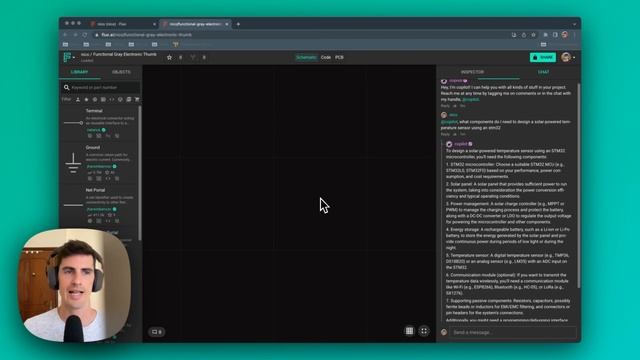
Task: Open the Ground part title
Action: click(93, 147)
